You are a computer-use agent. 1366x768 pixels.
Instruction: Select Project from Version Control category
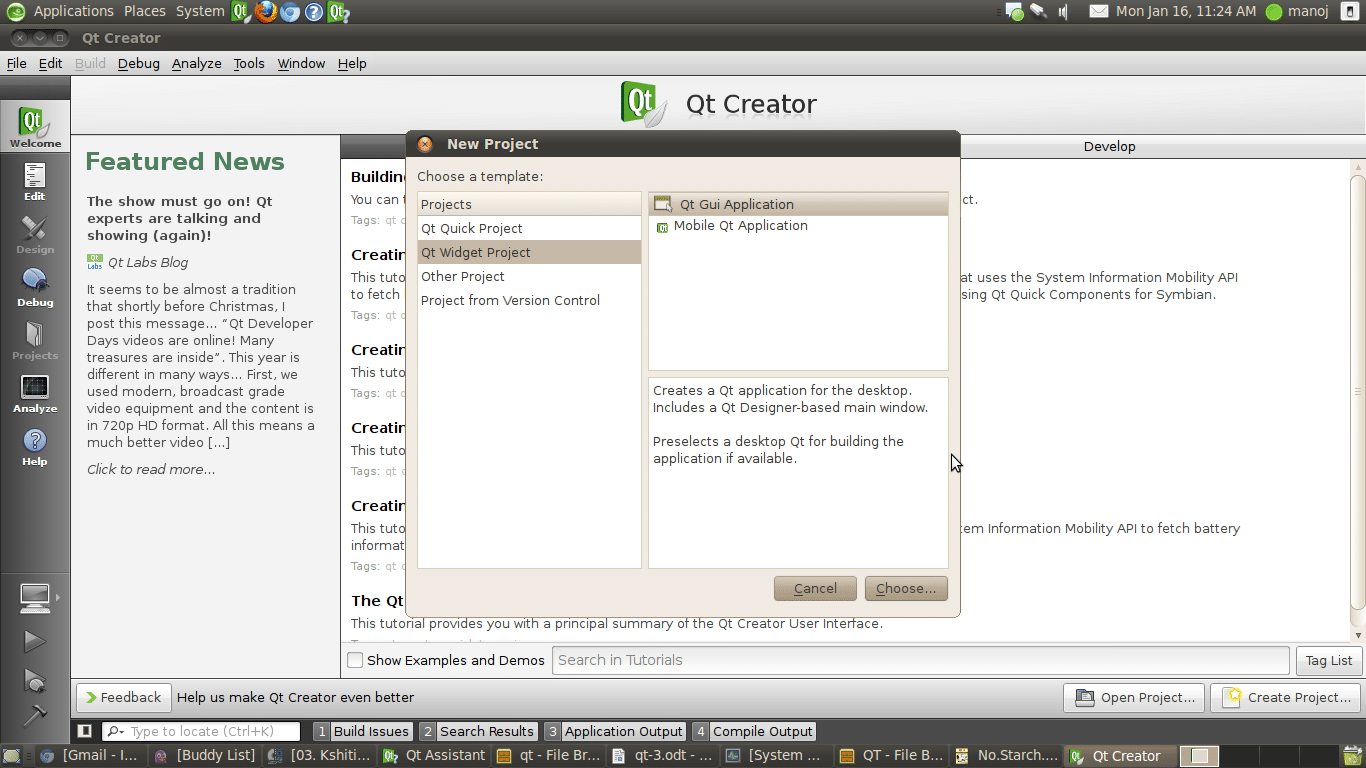coord(529,300)
